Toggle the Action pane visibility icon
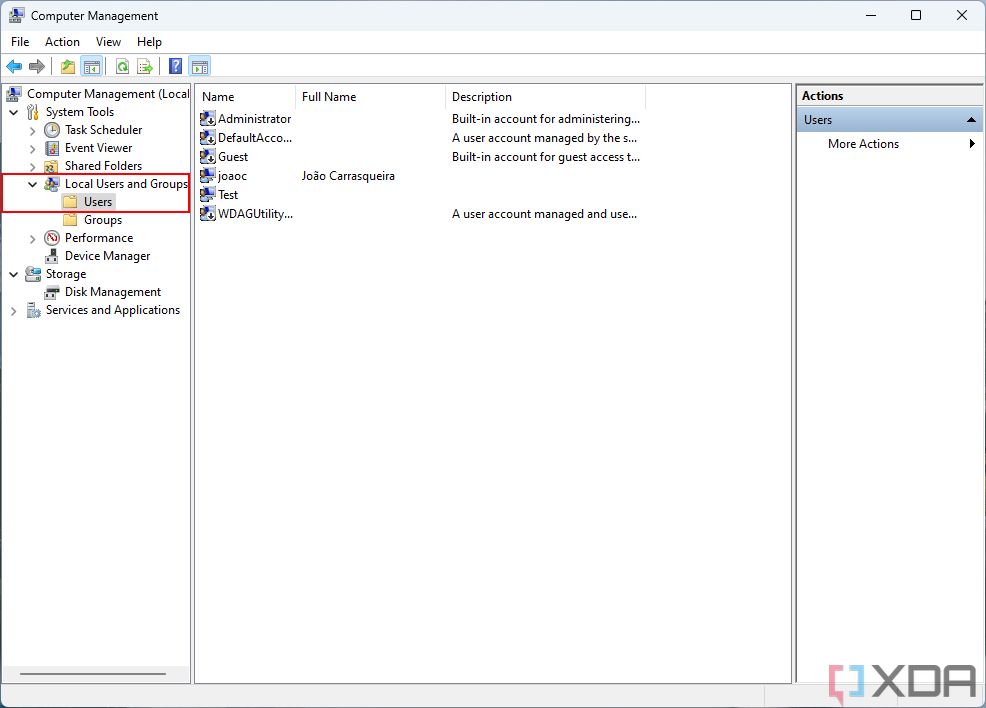Image resolution: width=986 pixels, height=708 pixels. point(200,66)
